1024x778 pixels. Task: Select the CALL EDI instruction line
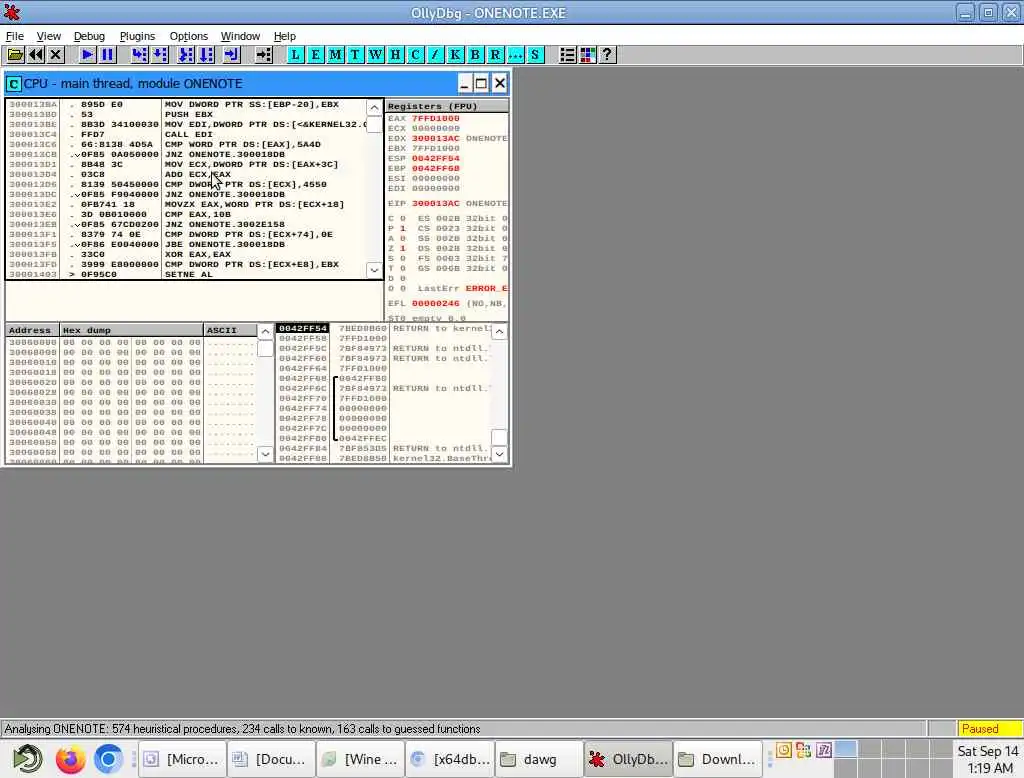(x=186, y=135)
